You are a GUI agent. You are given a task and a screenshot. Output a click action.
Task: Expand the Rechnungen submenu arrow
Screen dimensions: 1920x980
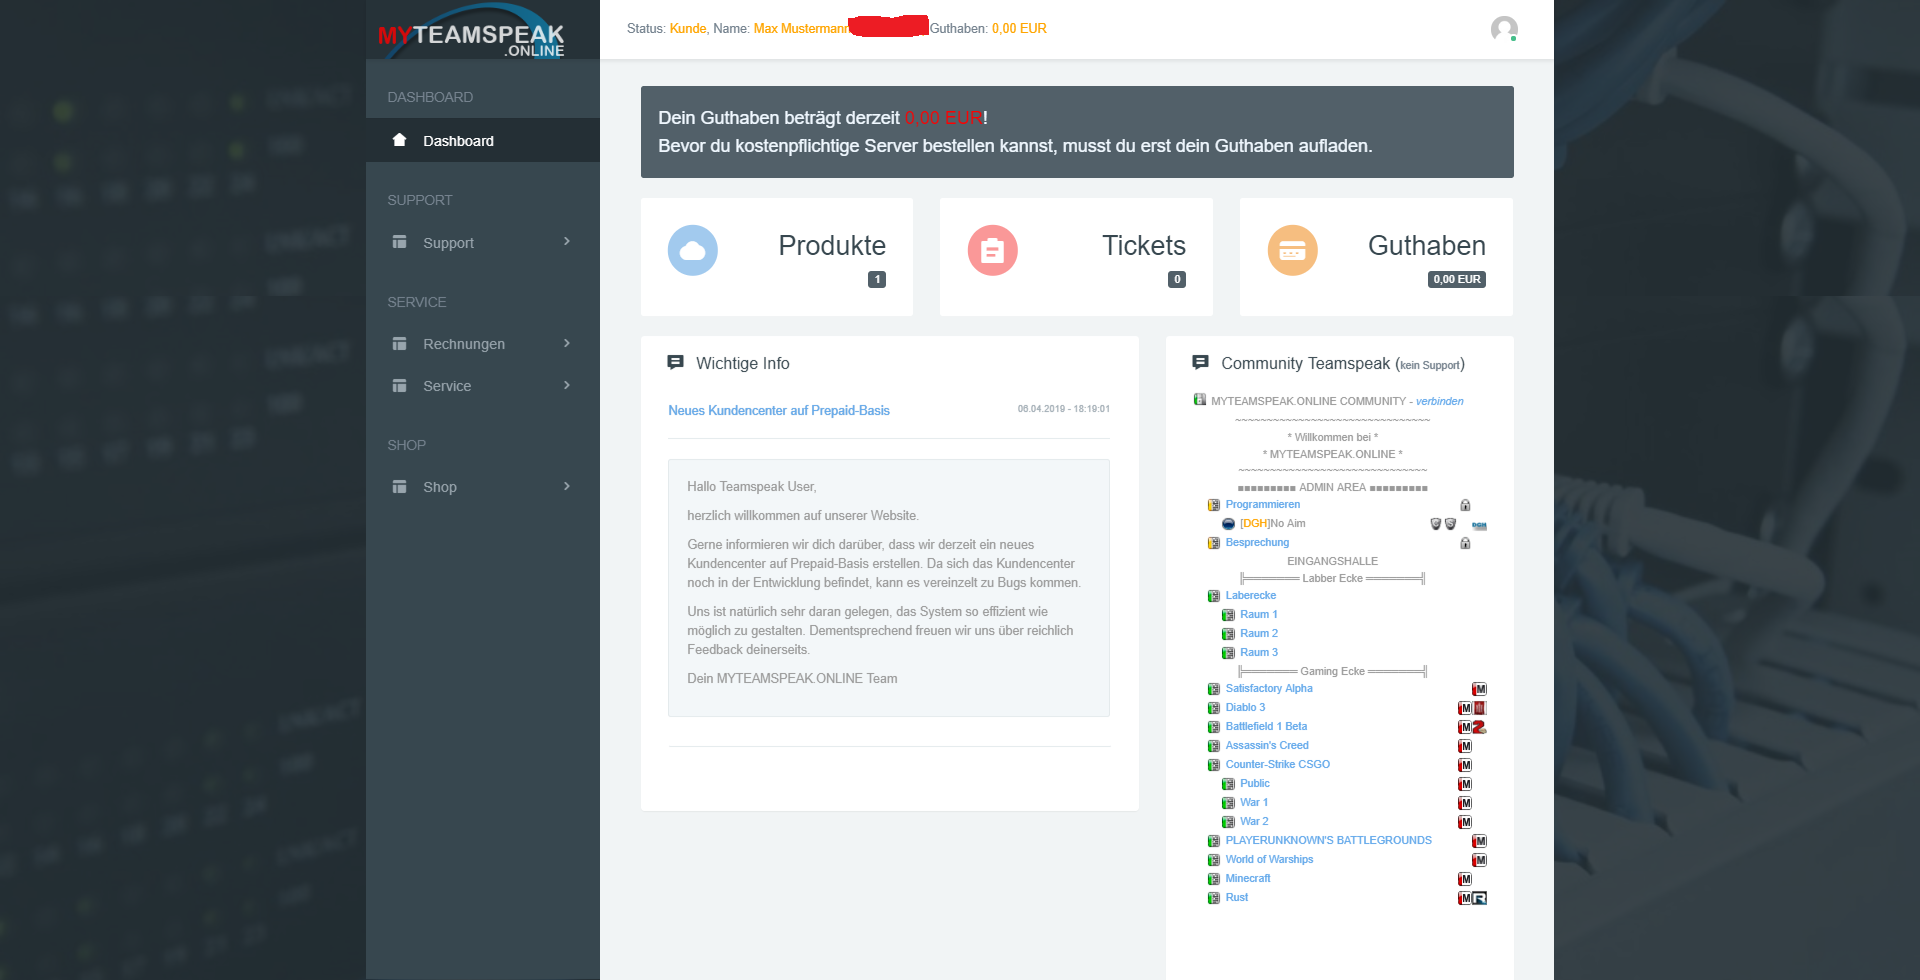click(x=567, y=344)
